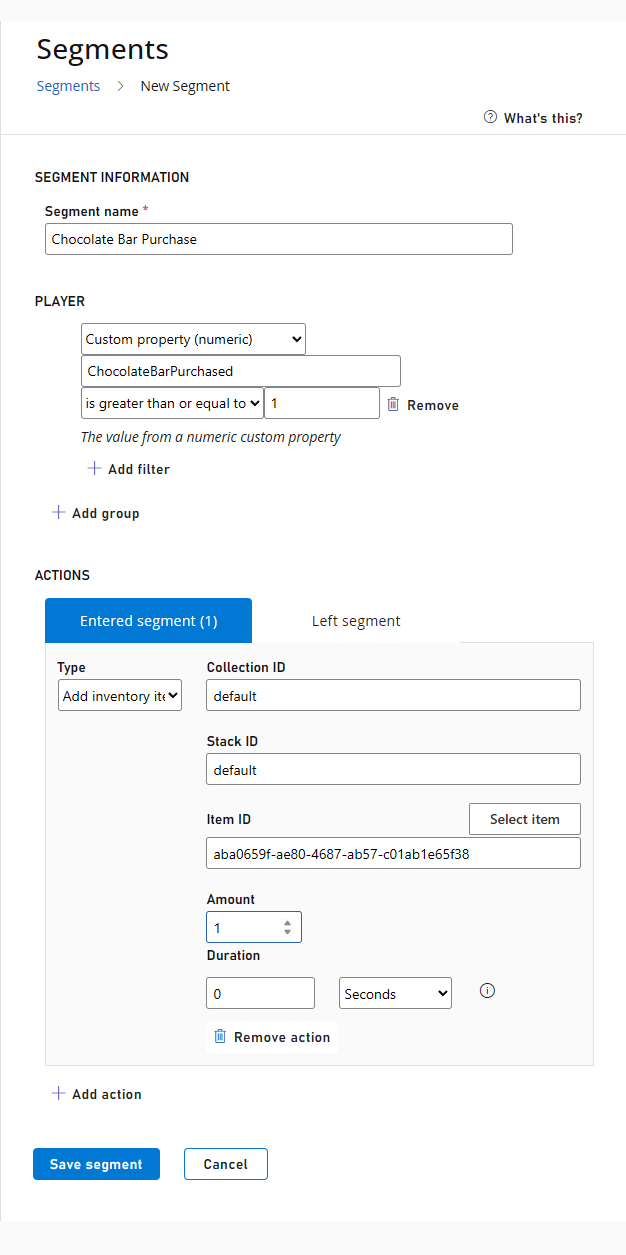Click the What's this? link text
Viewport: 626px width, 1255px height.
coord(543,118)
